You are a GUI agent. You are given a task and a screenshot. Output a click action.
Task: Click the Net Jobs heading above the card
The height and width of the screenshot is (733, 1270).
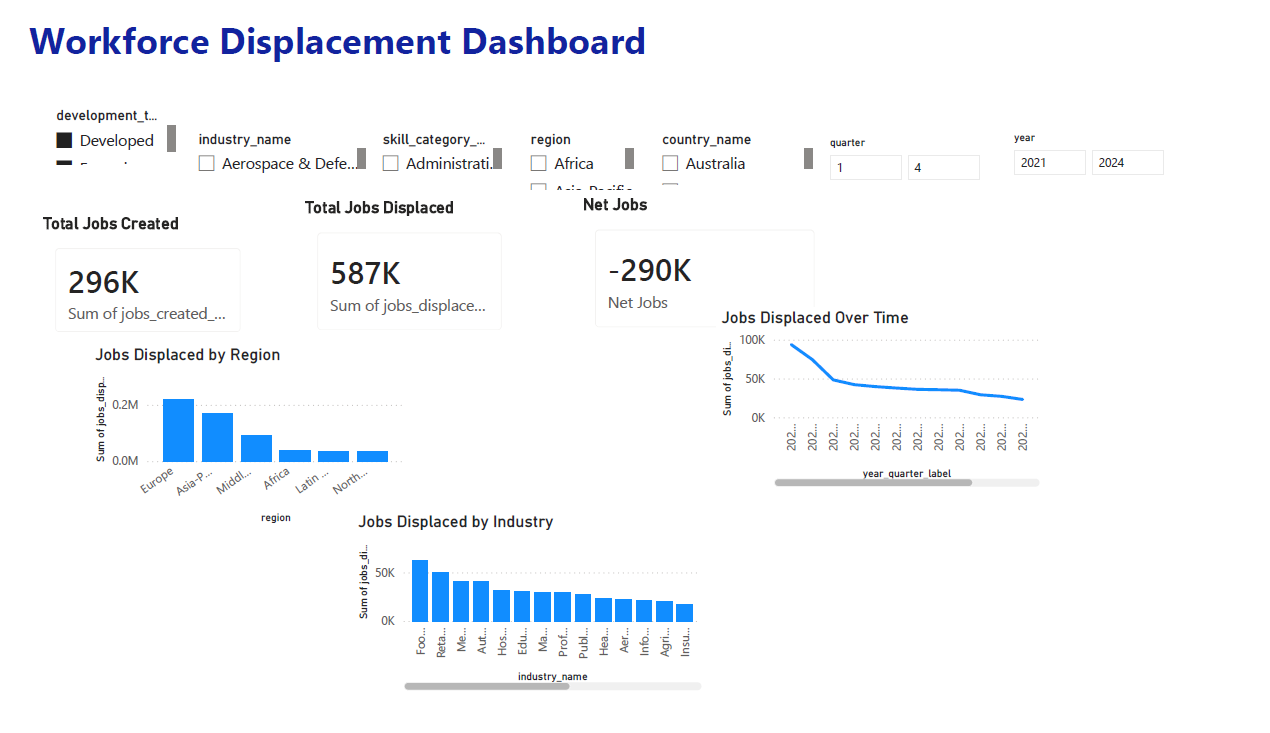point(615,205)
